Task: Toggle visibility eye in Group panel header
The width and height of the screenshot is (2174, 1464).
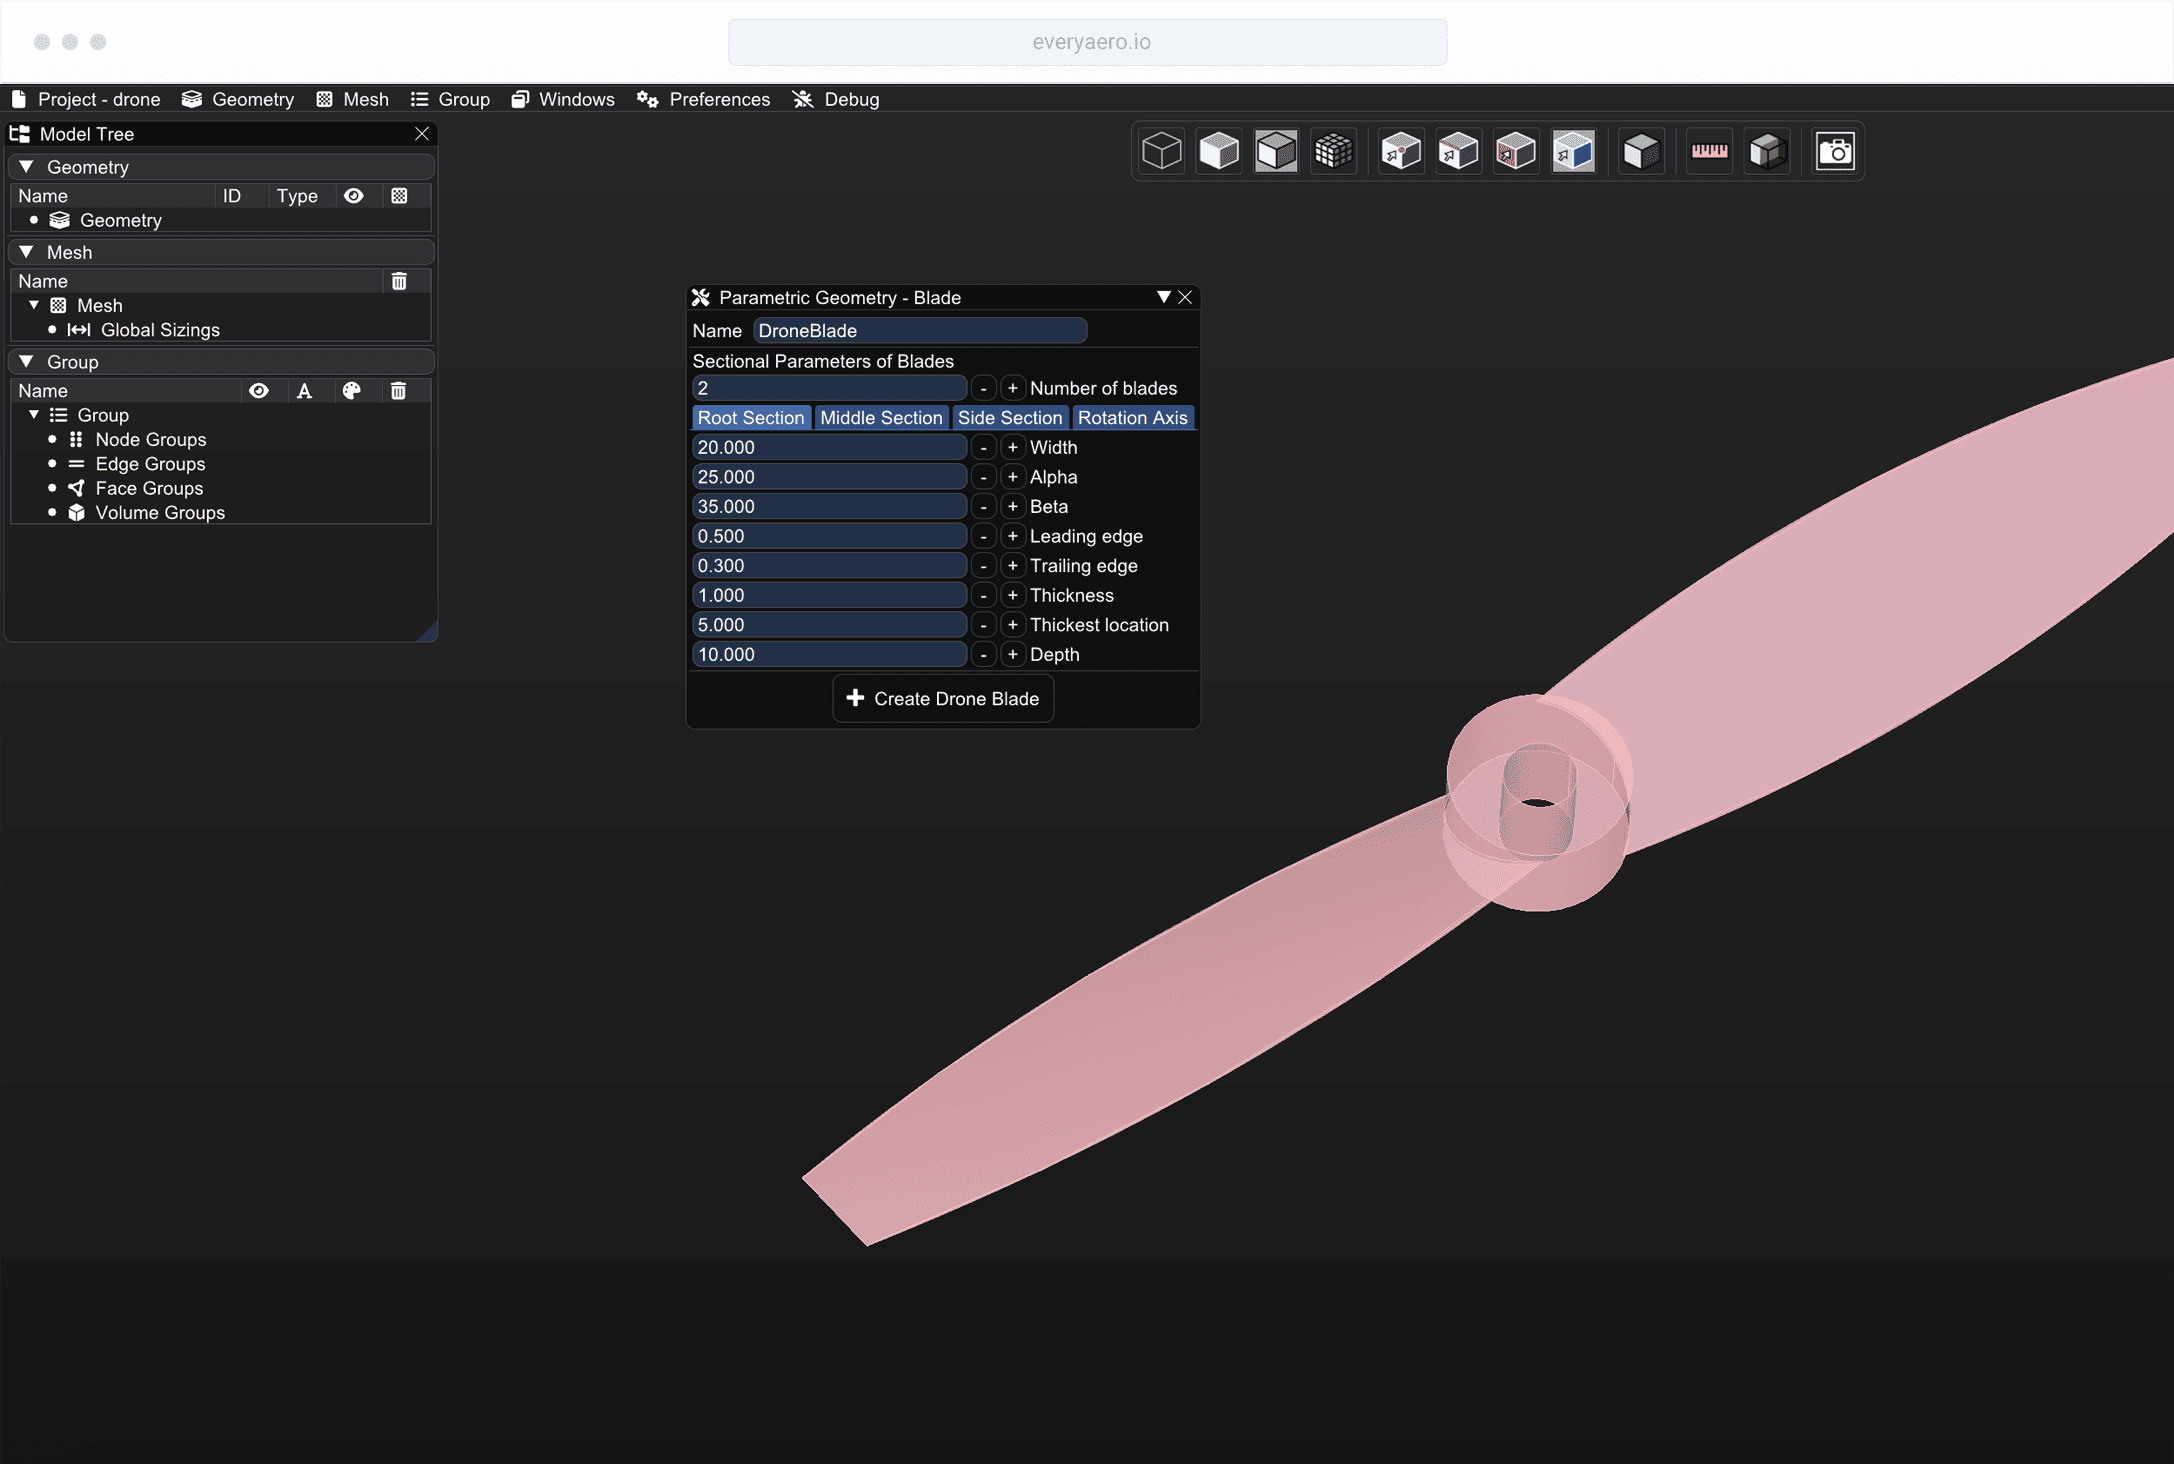Action: [x=259, y=391]
